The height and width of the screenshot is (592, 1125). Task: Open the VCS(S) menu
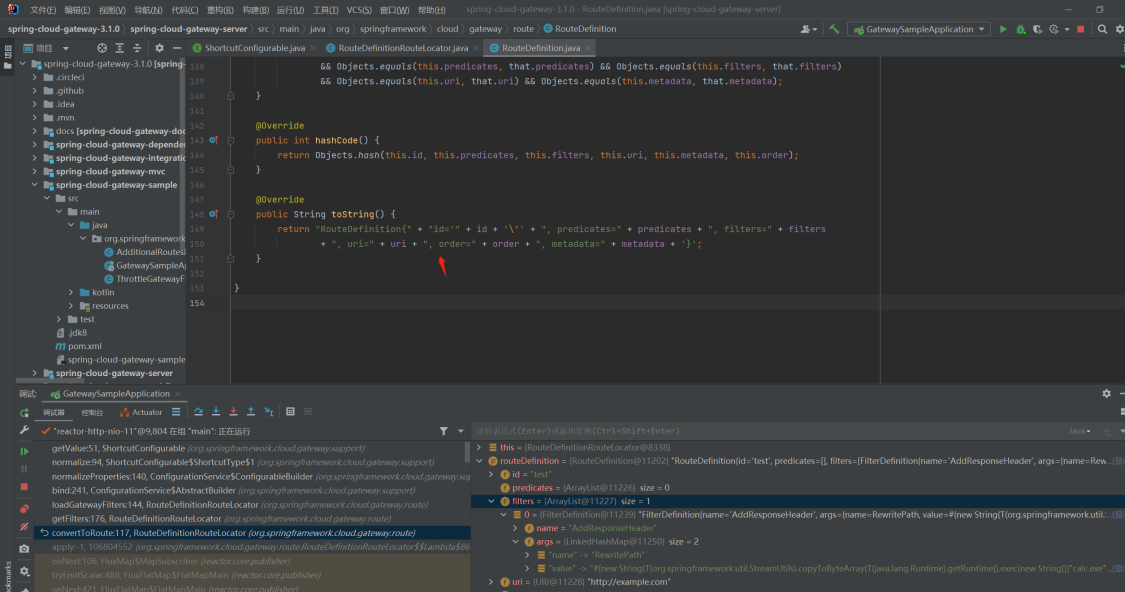pos(359,10)
